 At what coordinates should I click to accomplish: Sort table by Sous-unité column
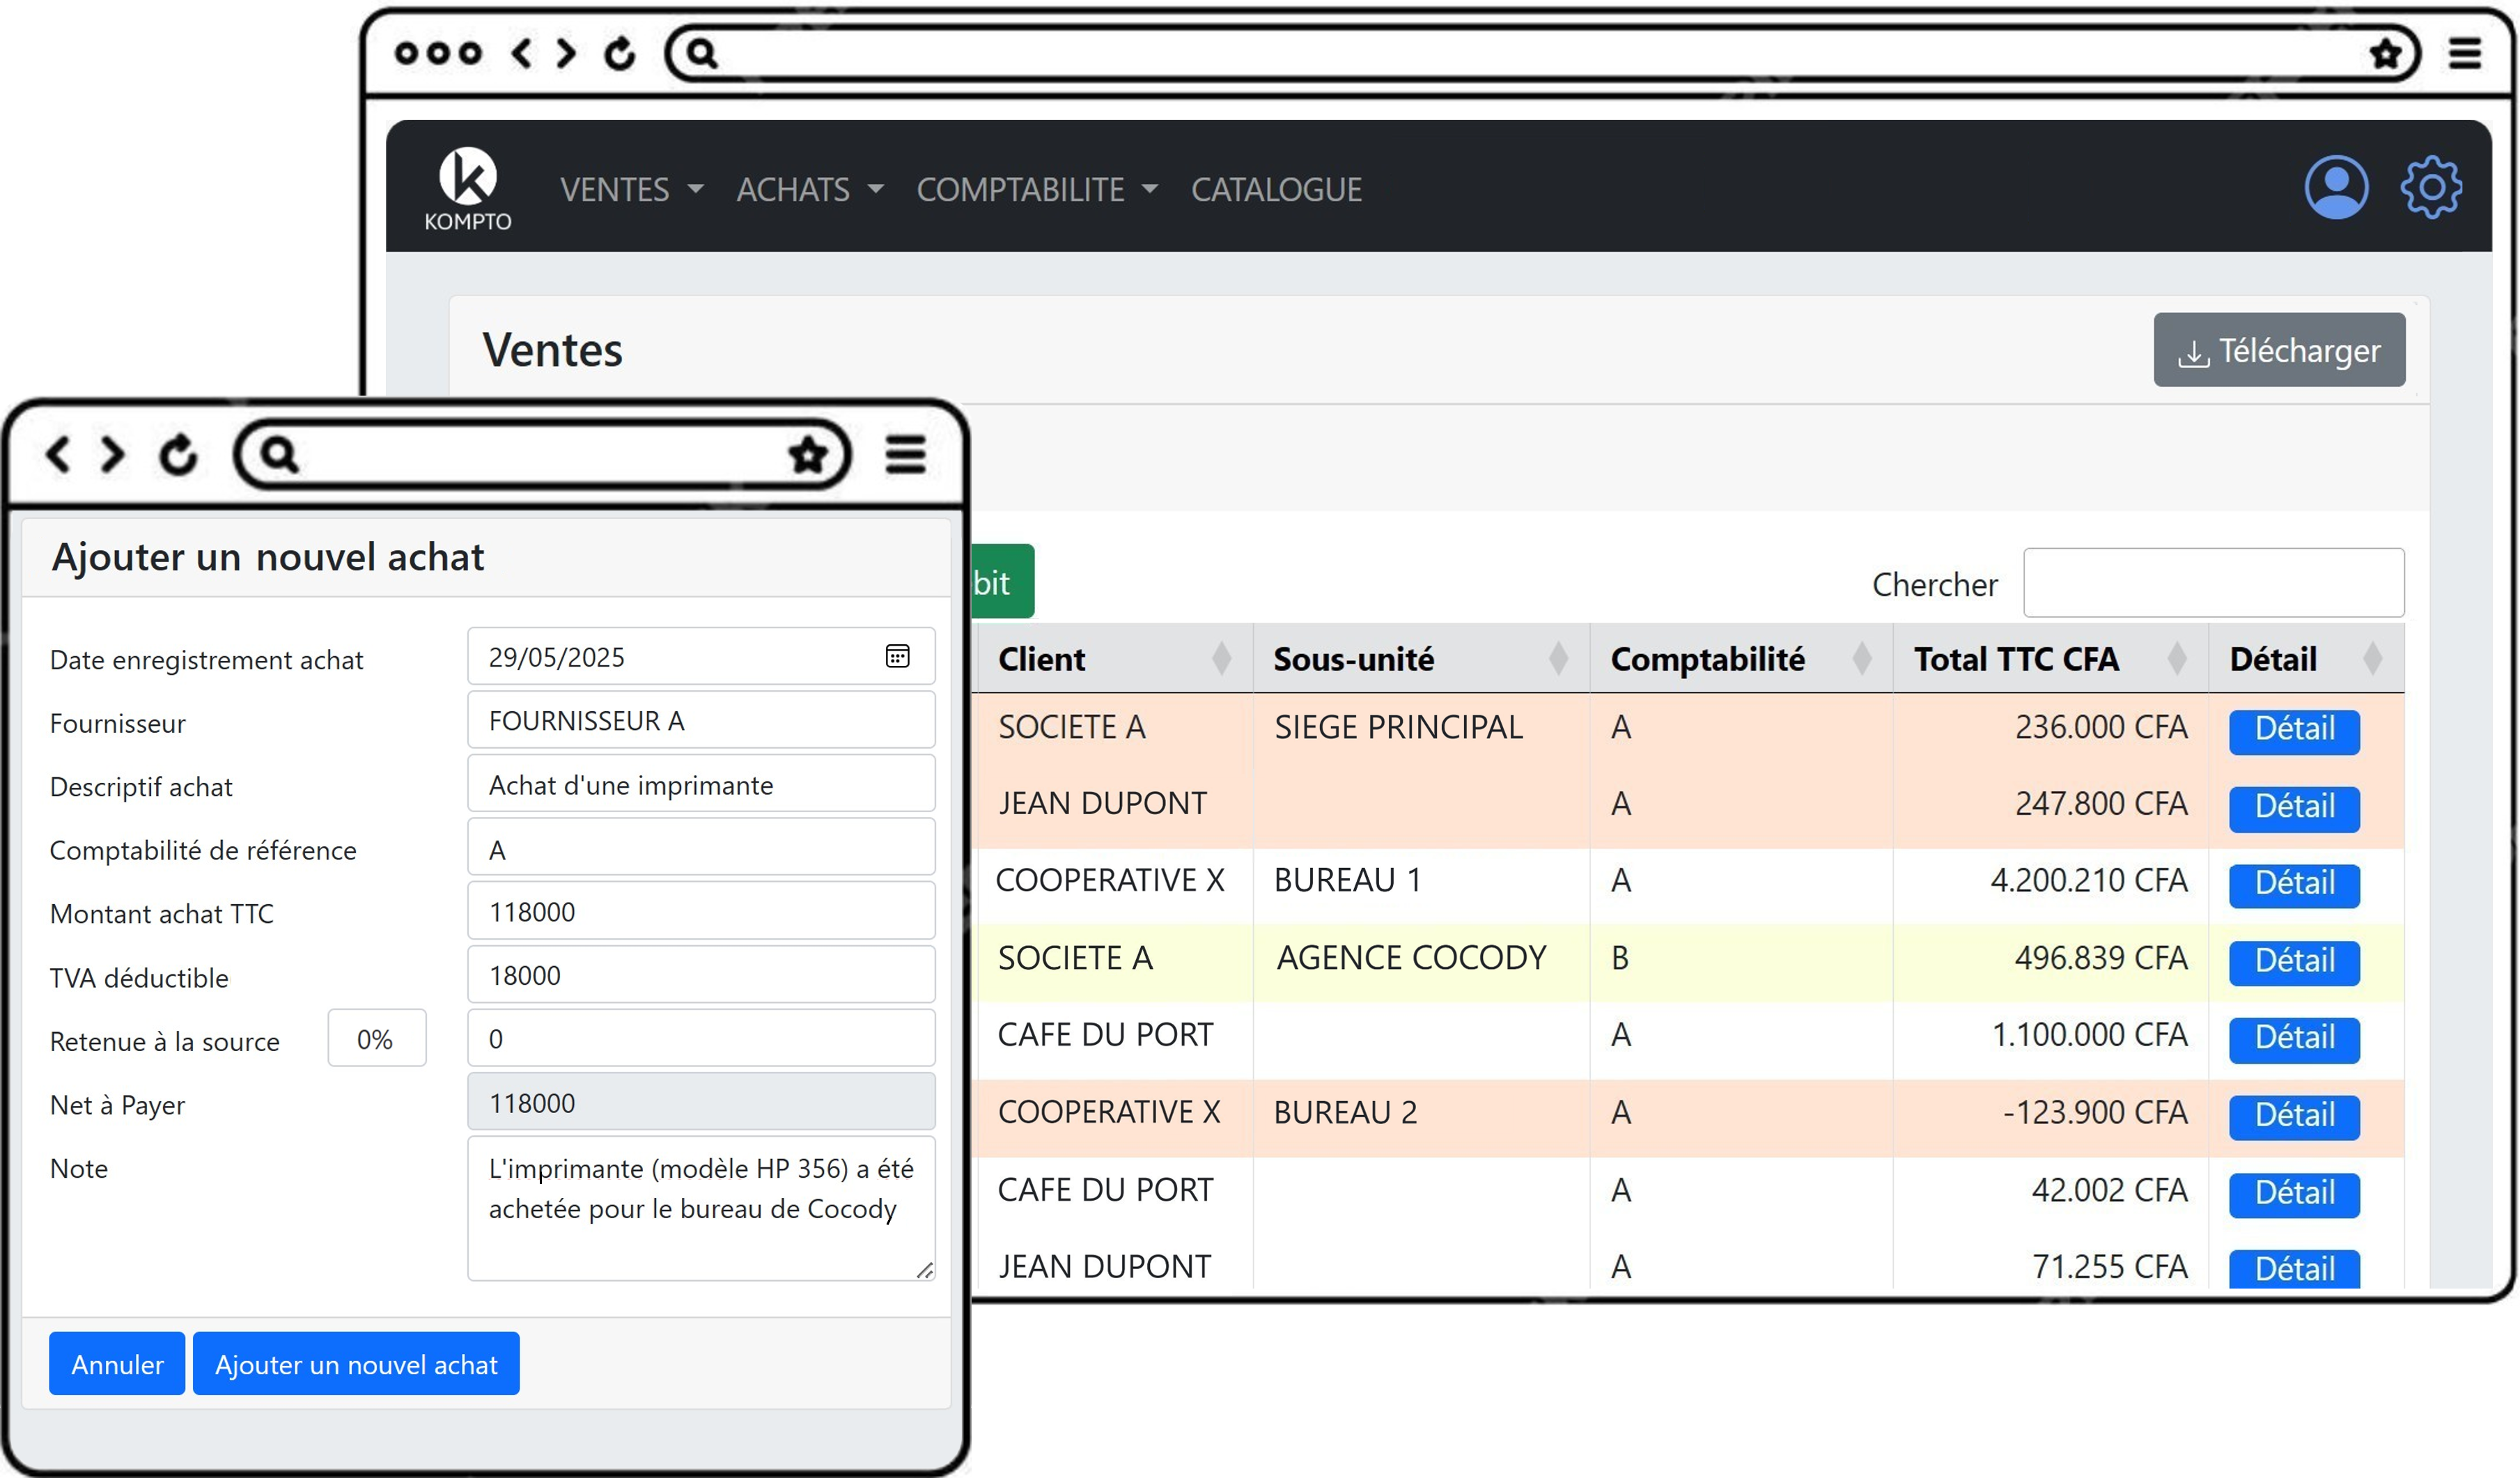(1558, 659)
